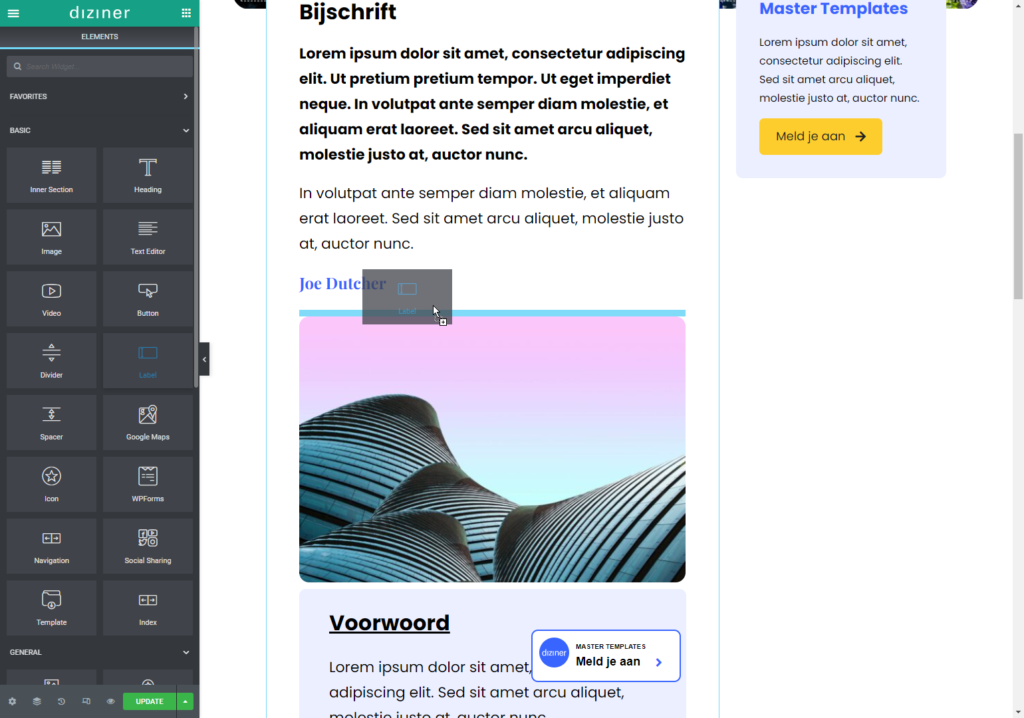Viewport: 1024px width, 718px height.
Task: Toggle responsive mode in the bottom bar
Action: [x=86, y=701]
